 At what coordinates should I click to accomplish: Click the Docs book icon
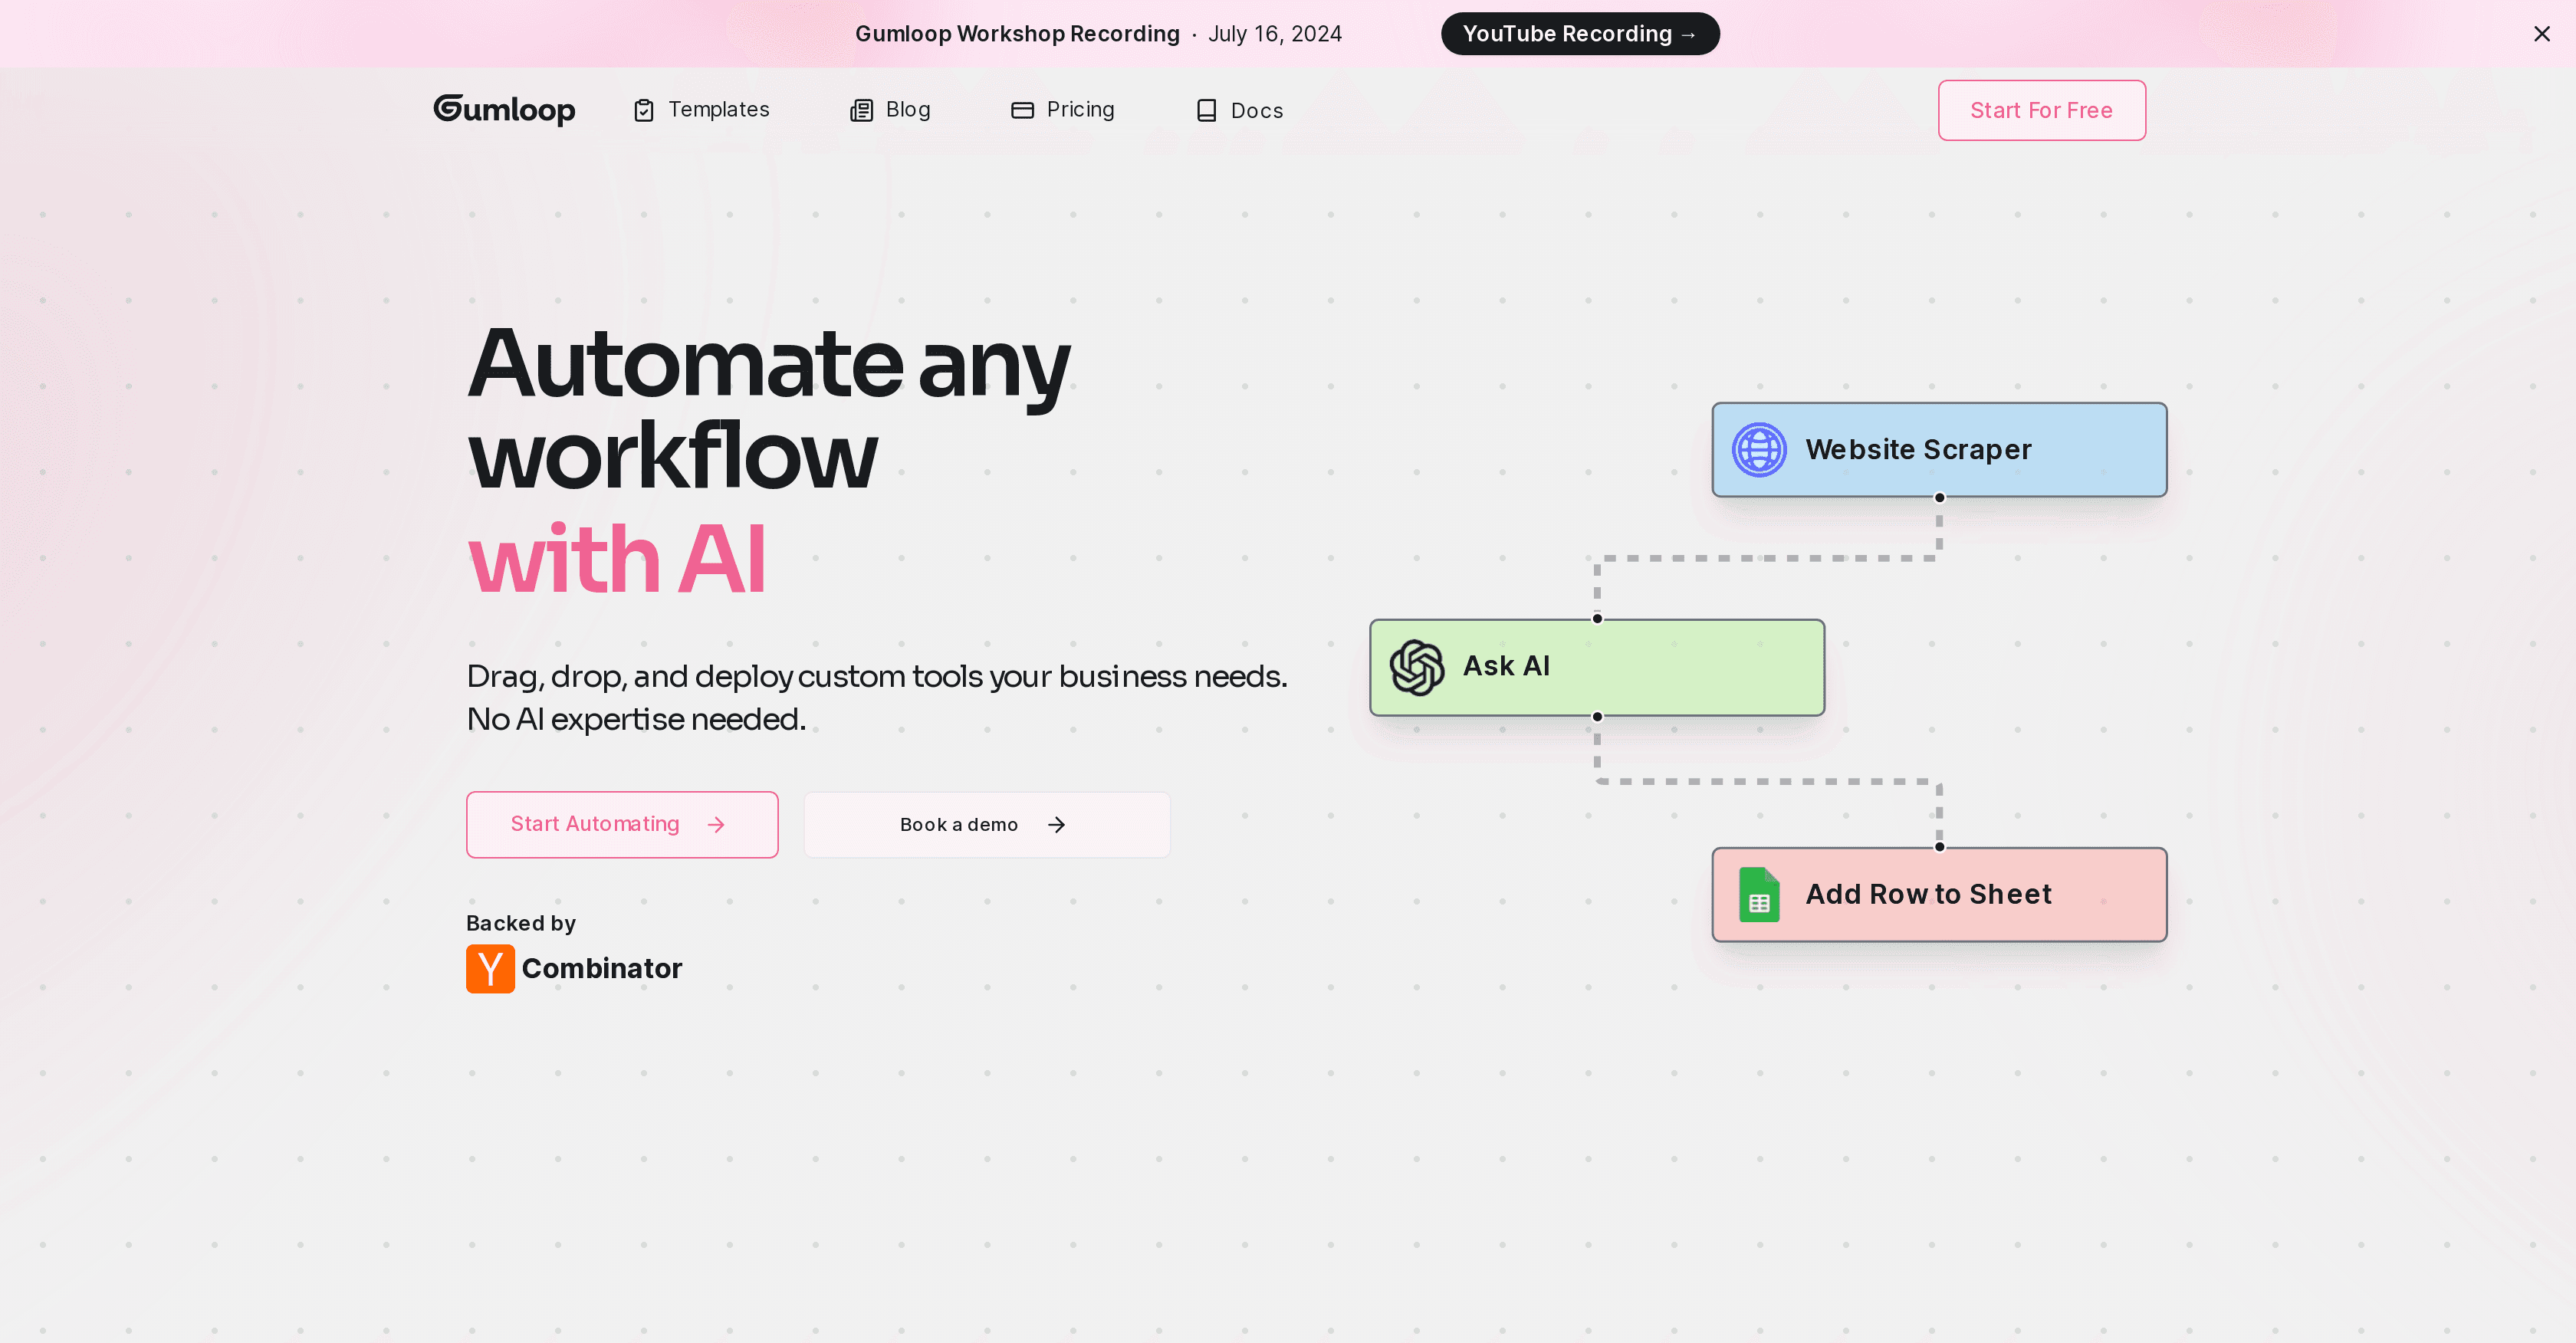tap(1205, 110)
